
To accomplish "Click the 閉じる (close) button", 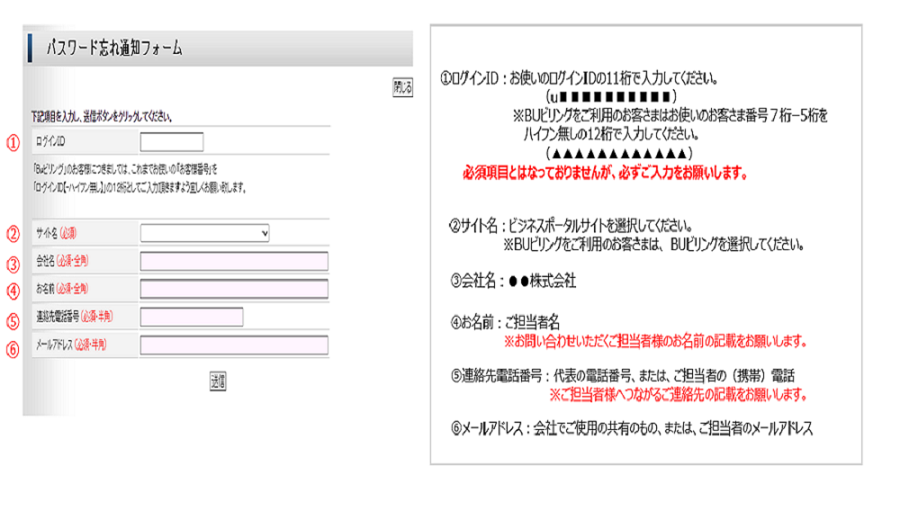I will pyautogui.click(x=401, y=88).
